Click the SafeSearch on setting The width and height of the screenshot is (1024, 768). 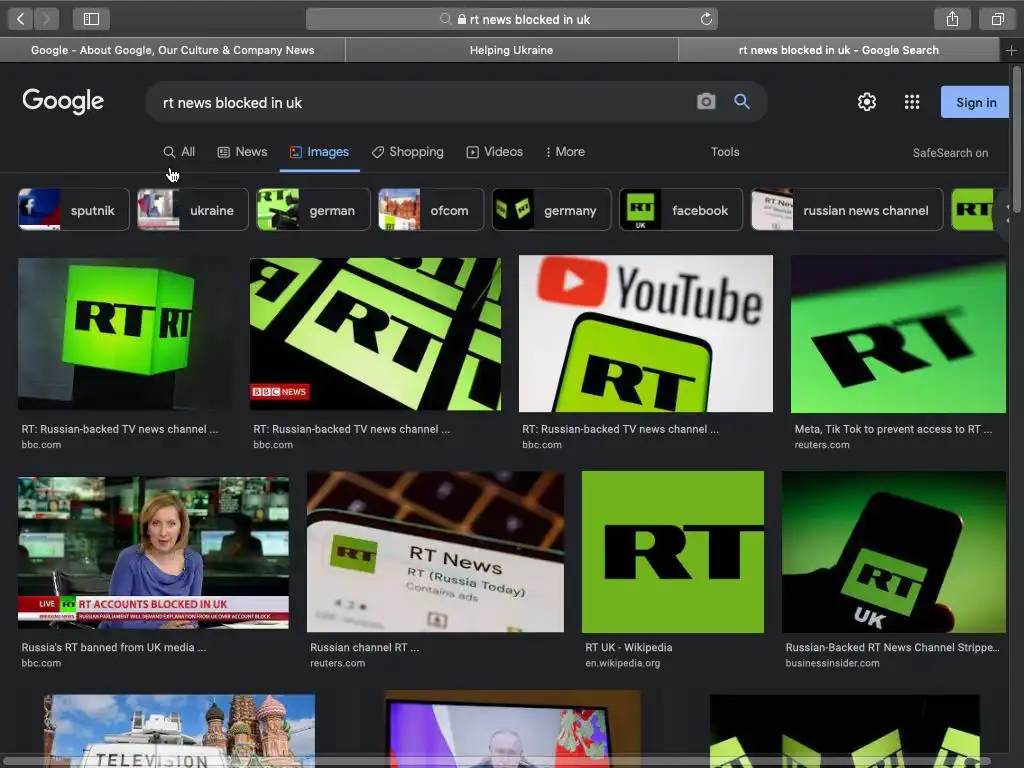(x=950, y=153)
